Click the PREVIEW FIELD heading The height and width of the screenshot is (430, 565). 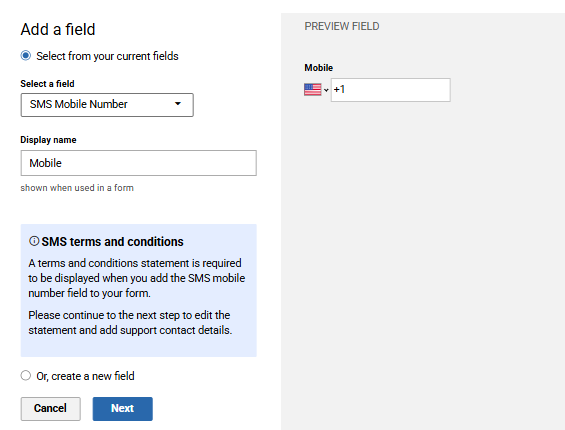pyautogui.click(x=342, y=26)
